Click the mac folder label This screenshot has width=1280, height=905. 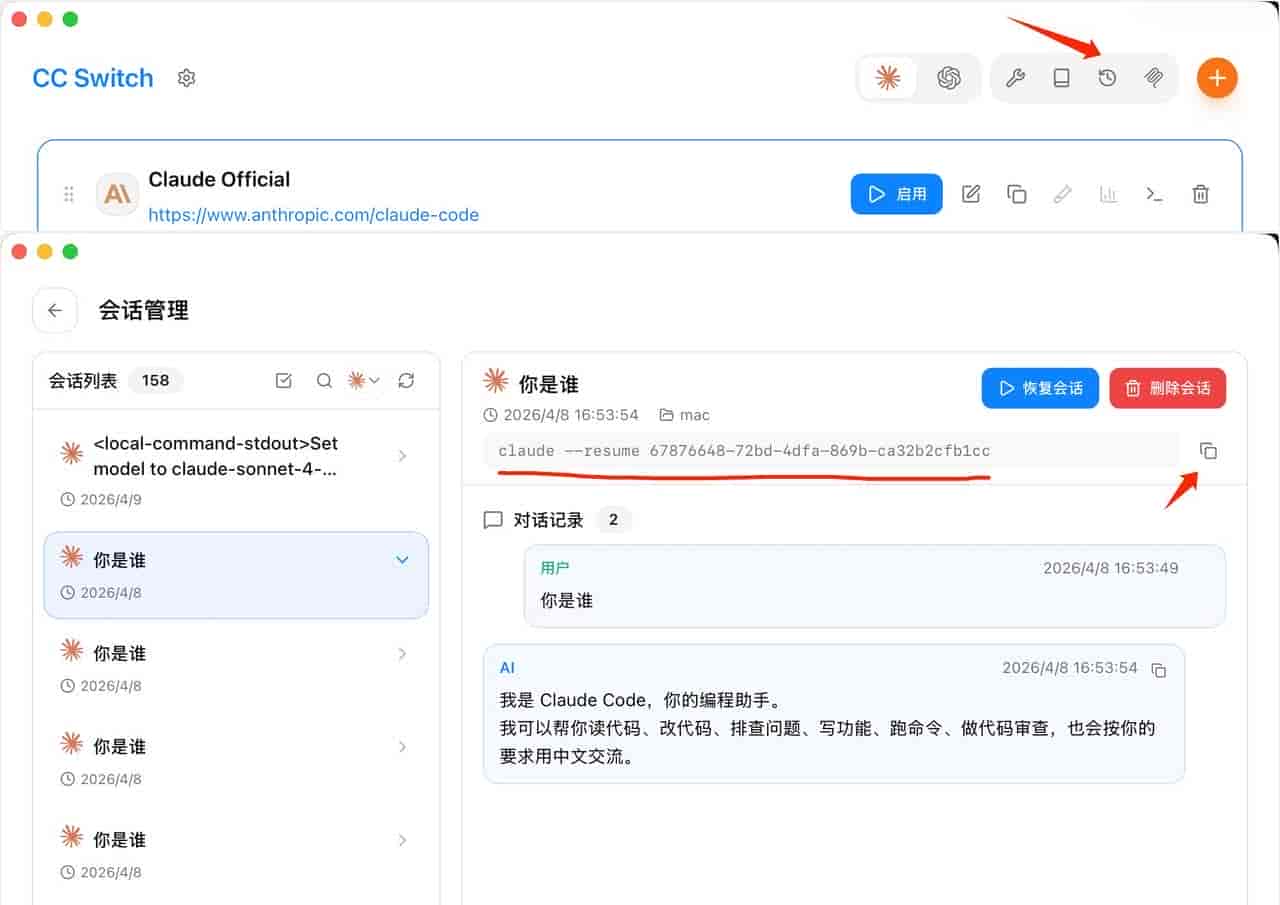[685, 414]
